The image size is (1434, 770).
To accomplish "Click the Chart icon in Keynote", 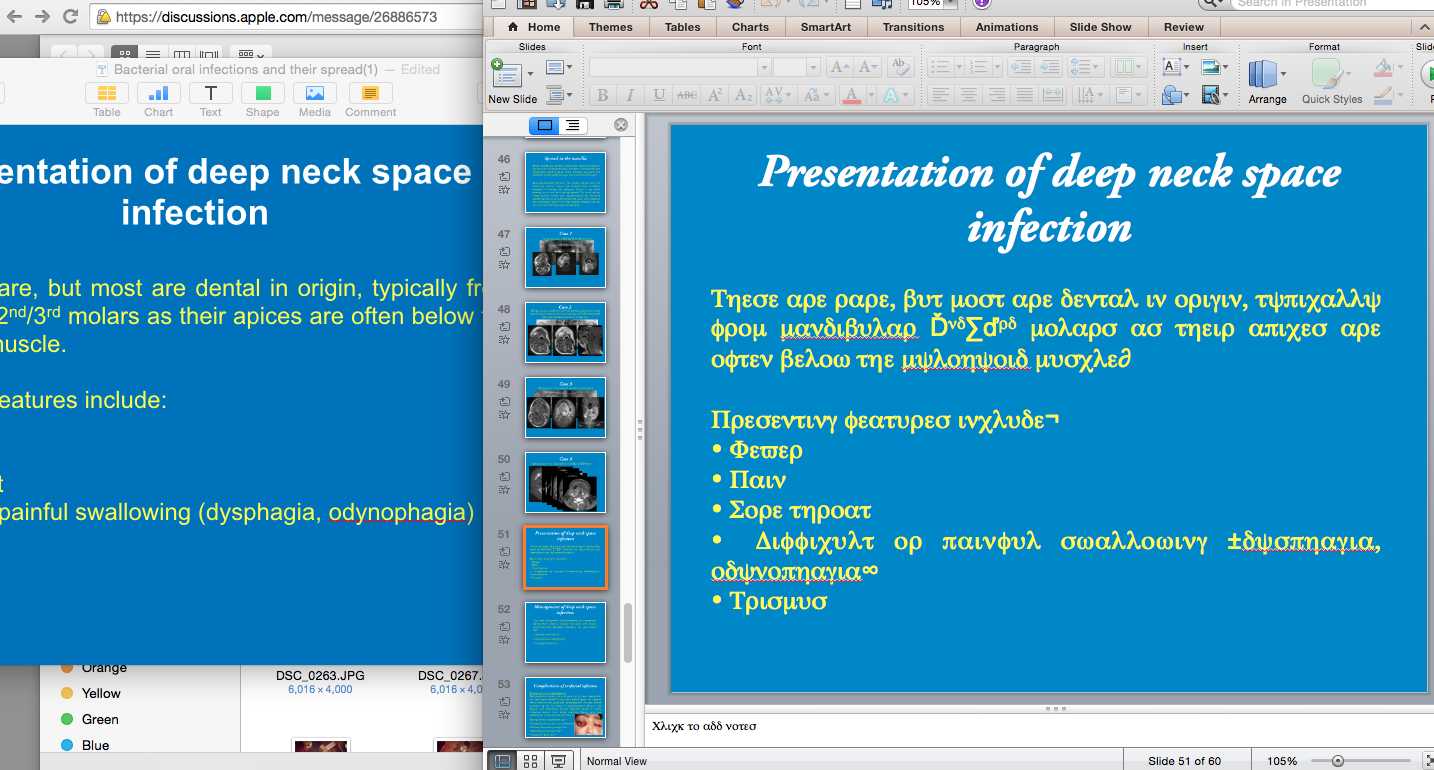I will pyautogui.click(x=158, y=94).
